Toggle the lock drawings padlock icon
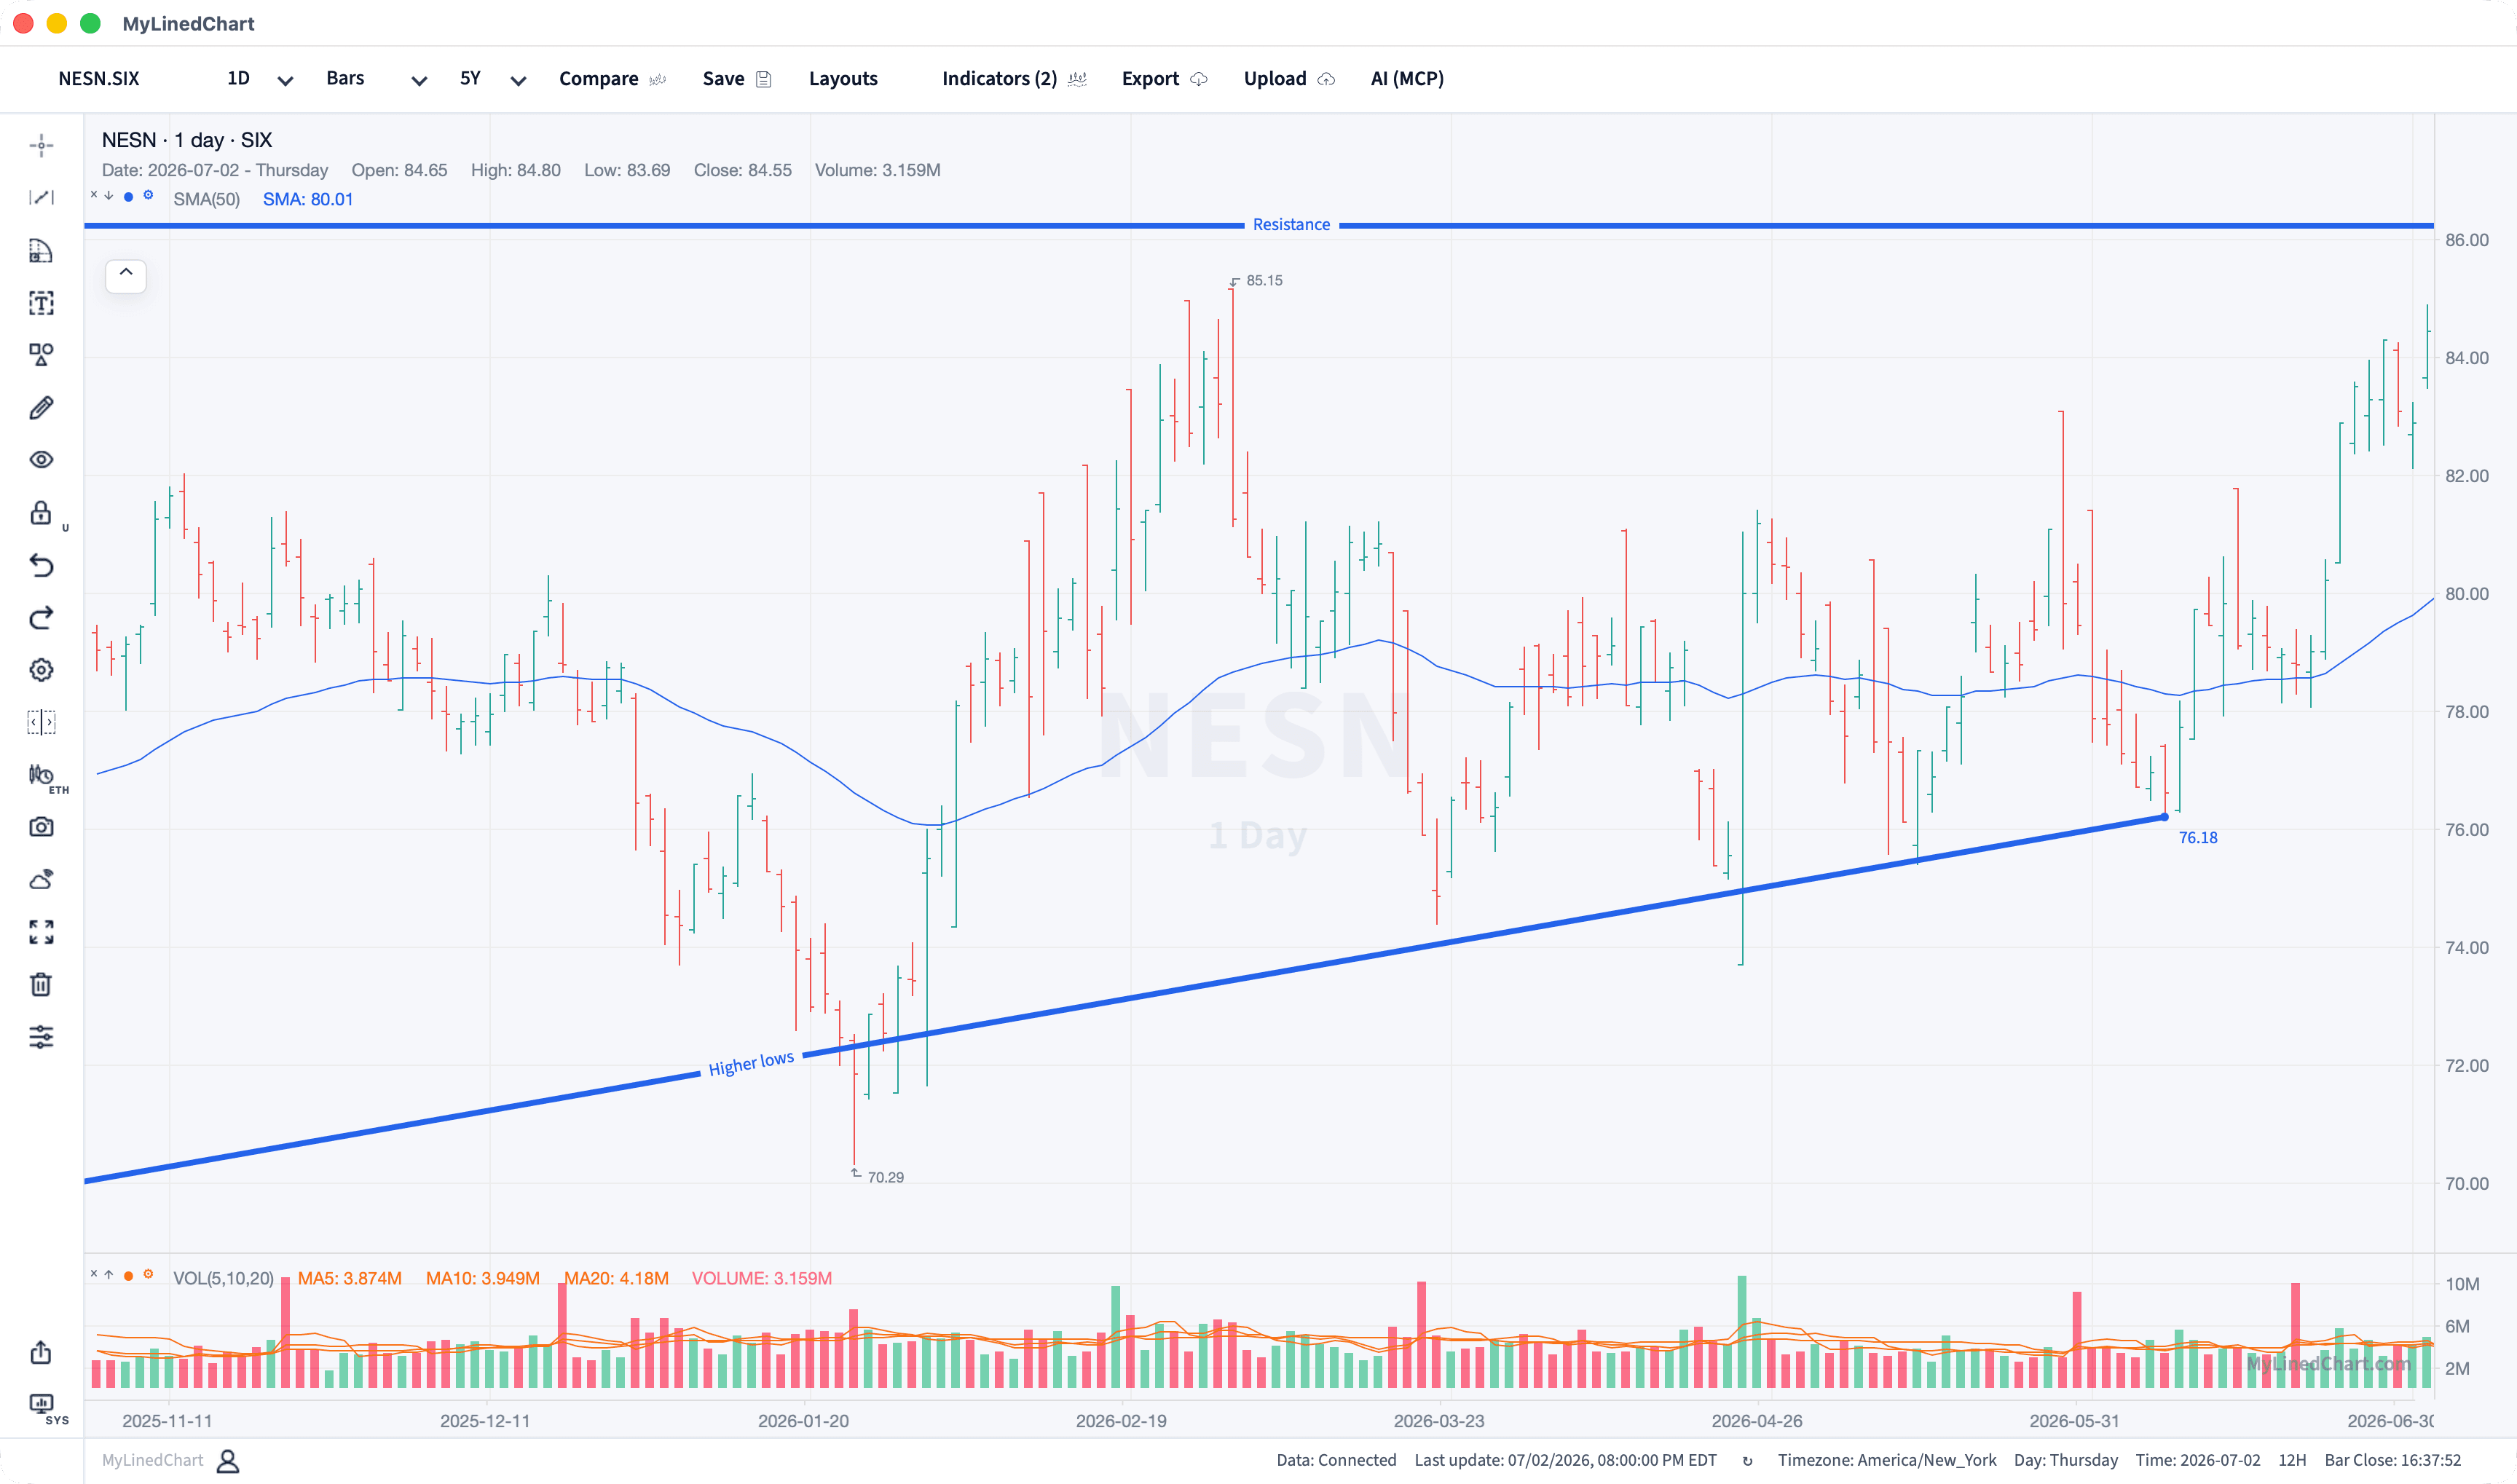 pos(41,513)
